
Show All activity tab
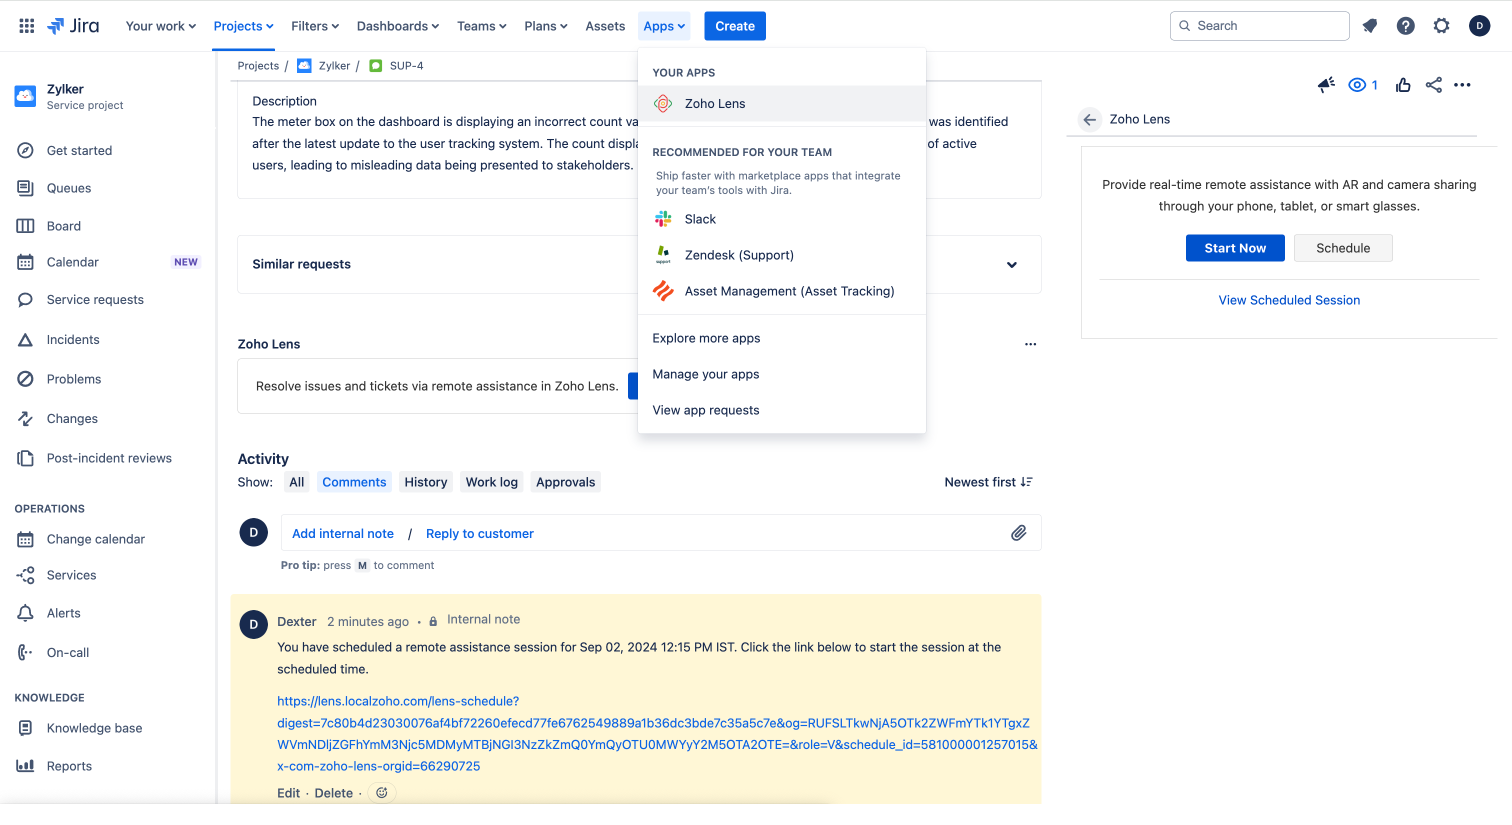(x=297, y=482)
